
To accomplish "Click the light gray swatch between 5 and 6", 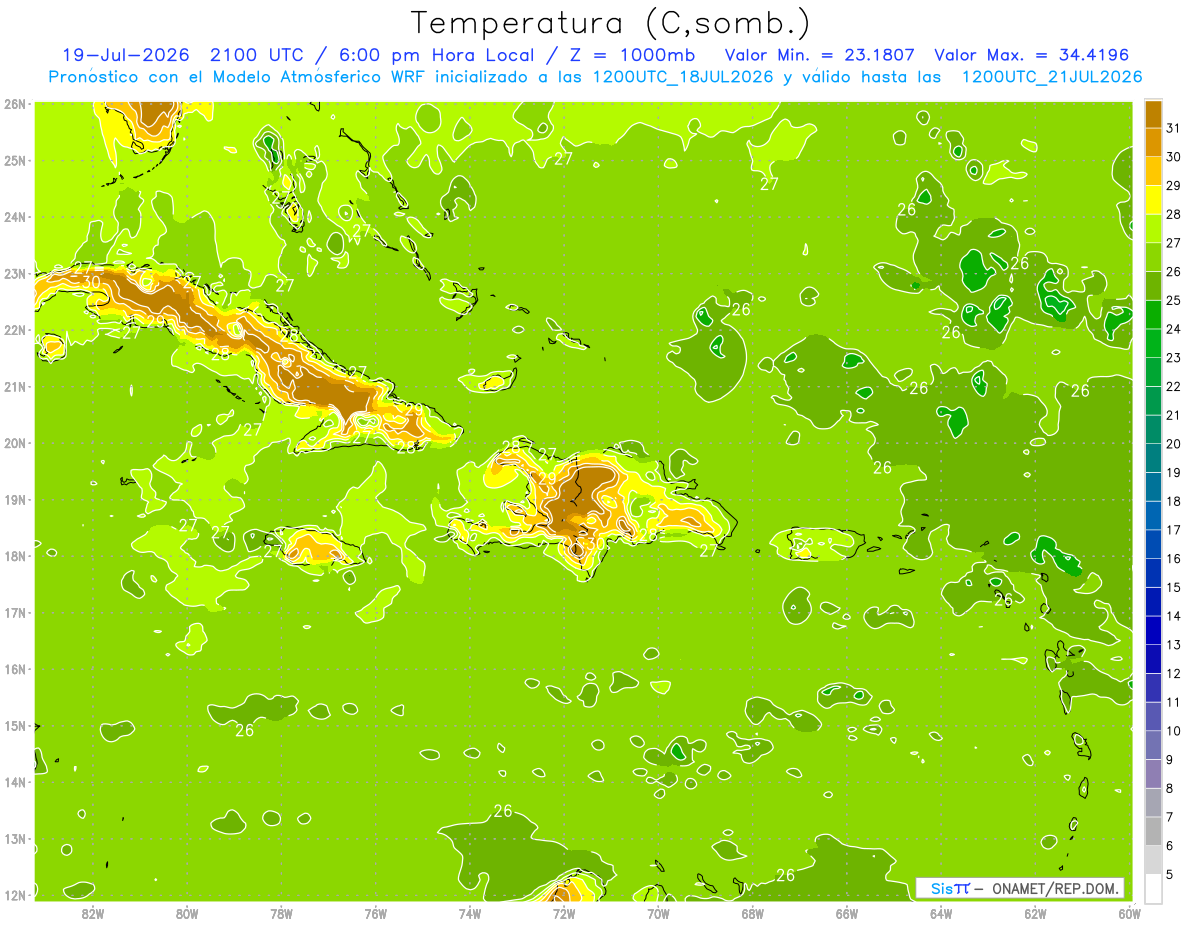I will (1153, 859).
